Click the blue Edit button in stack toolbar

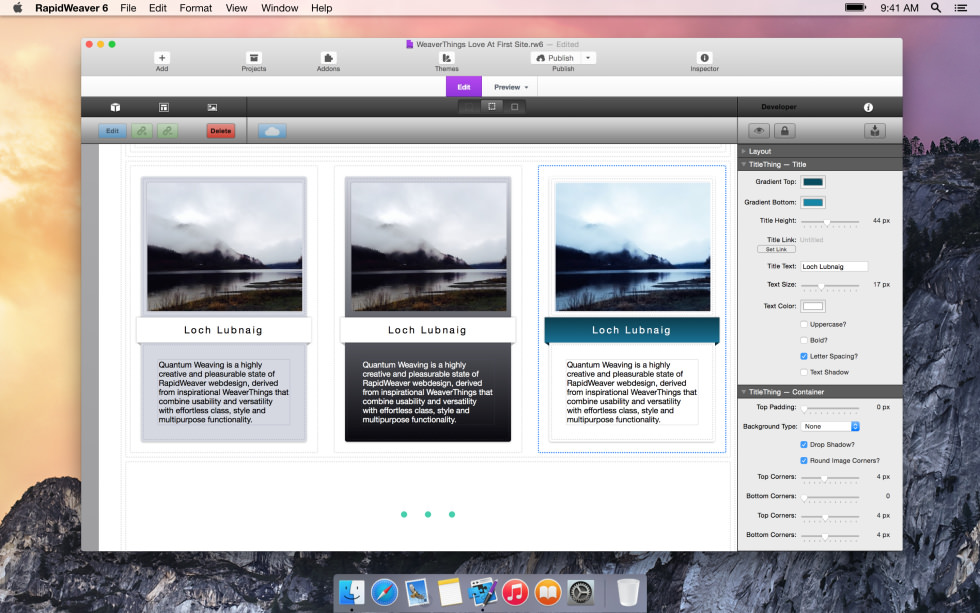click(x=112, y=131)
